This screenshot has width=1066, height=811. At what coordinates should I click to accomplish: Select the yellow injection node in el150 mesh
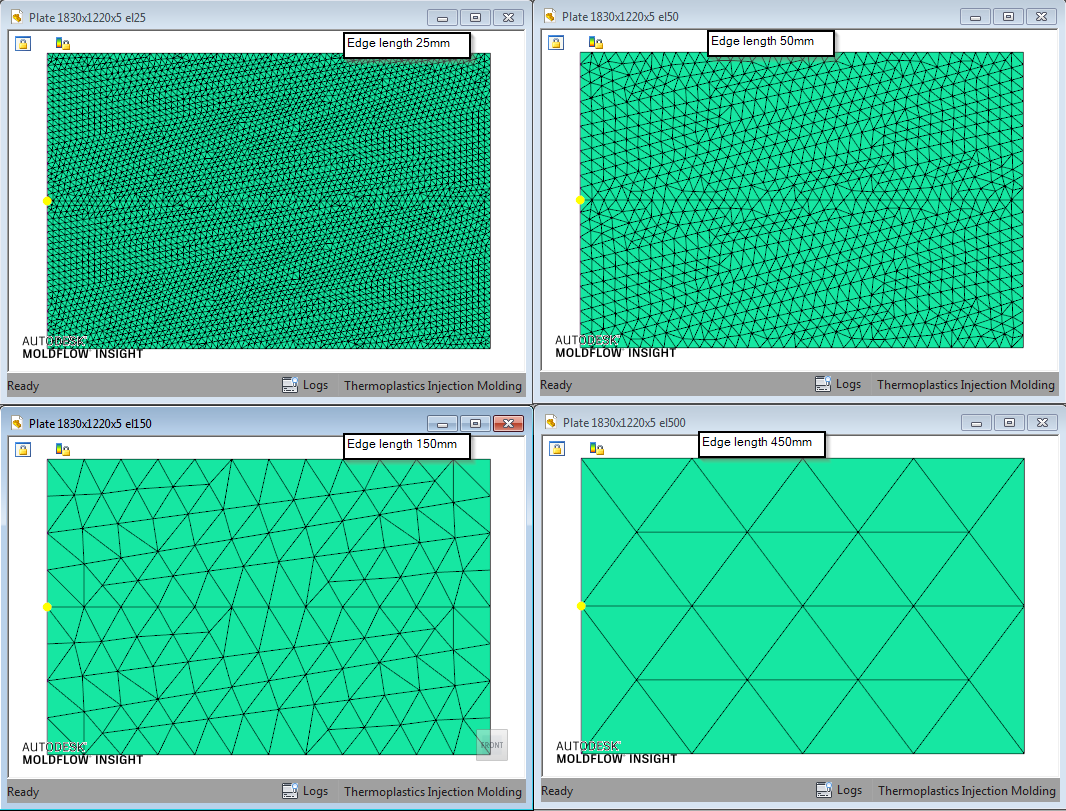[x=46, y=606]
